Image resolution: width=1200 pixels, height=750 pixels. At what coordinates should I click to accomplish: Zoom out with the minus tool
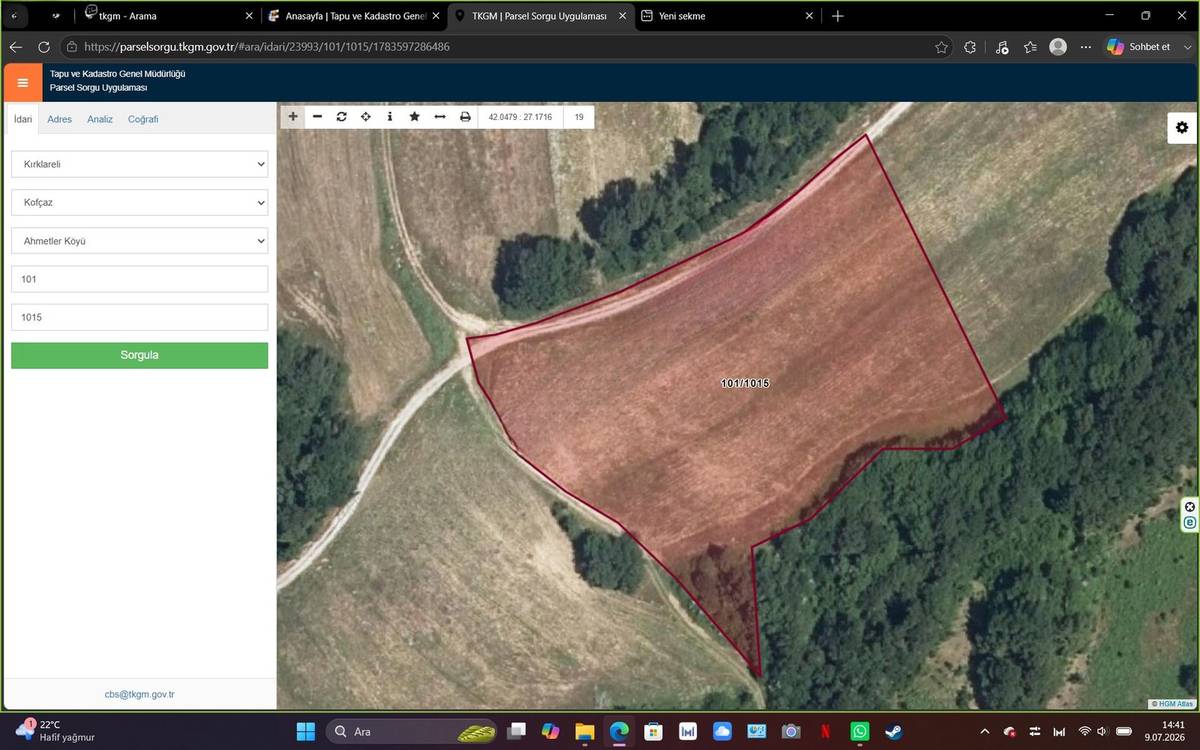pos(317,117)
